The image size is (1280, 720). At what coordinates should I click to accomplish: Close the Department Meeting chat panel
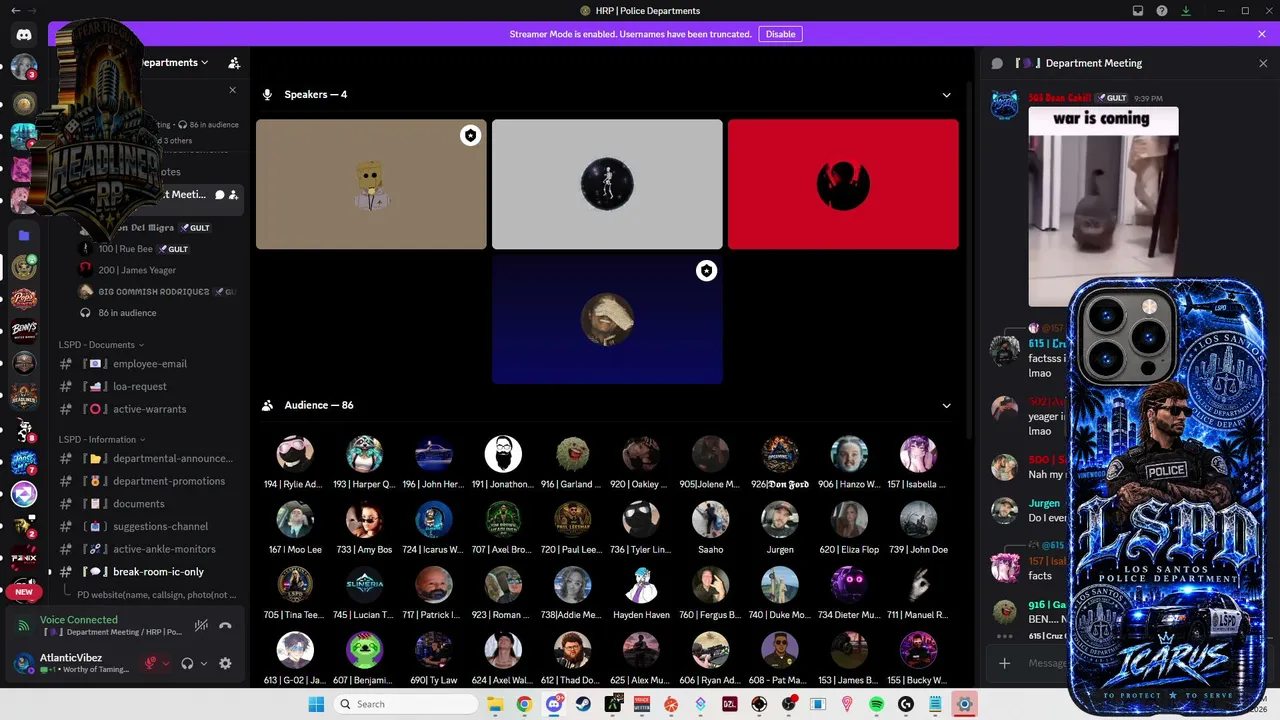point(1262,63)
